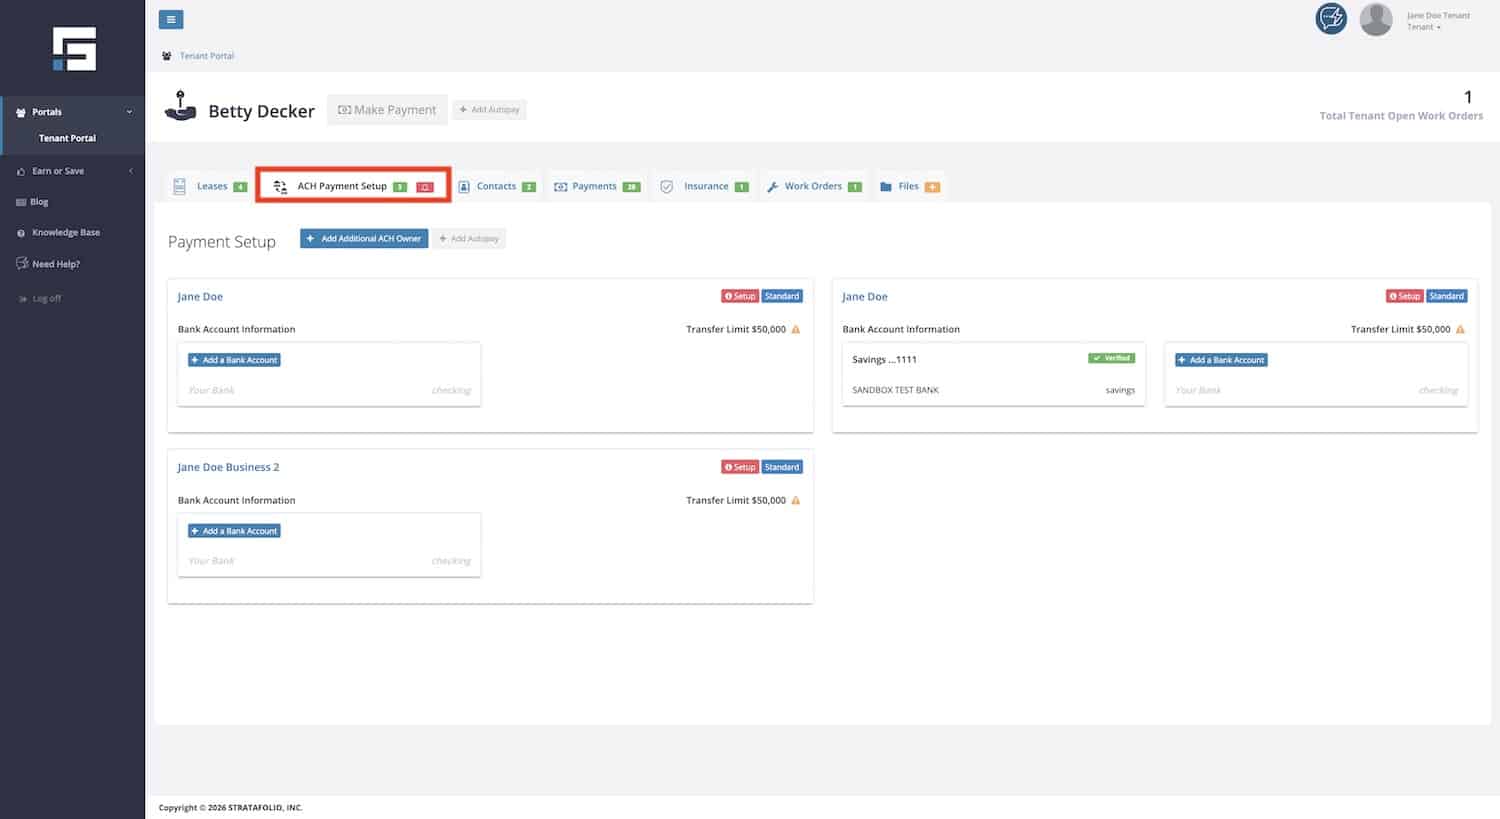Click the Payments tab money icon

(x=561, y=187)
